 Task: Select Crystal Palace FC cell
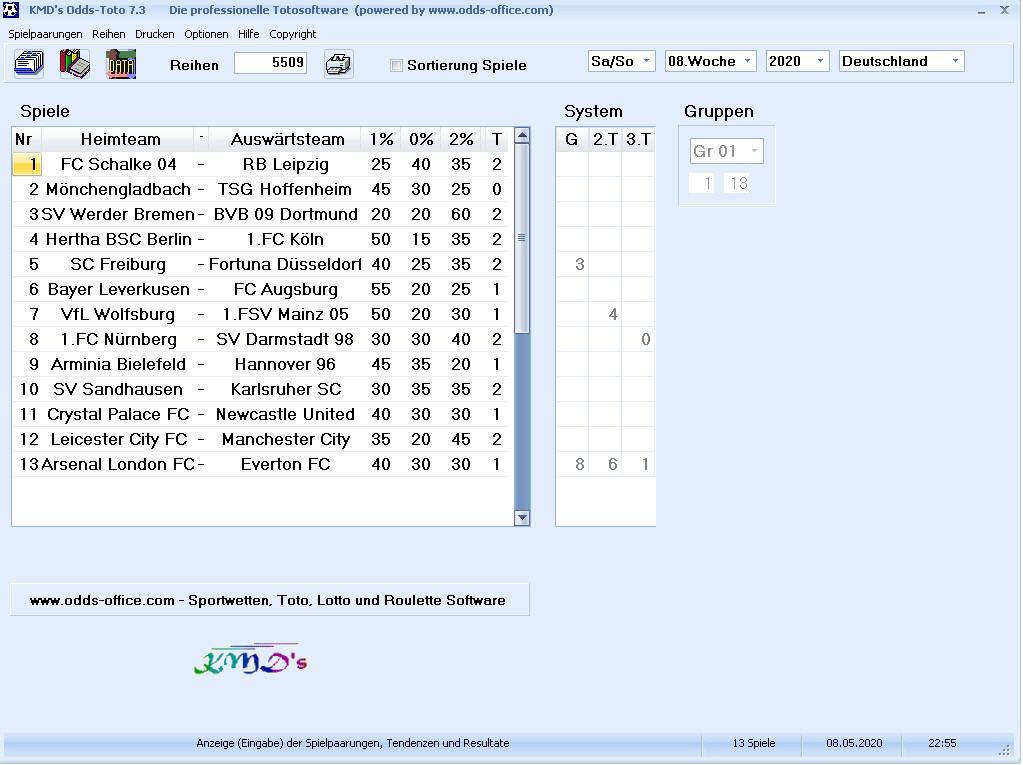coord(119,414)
